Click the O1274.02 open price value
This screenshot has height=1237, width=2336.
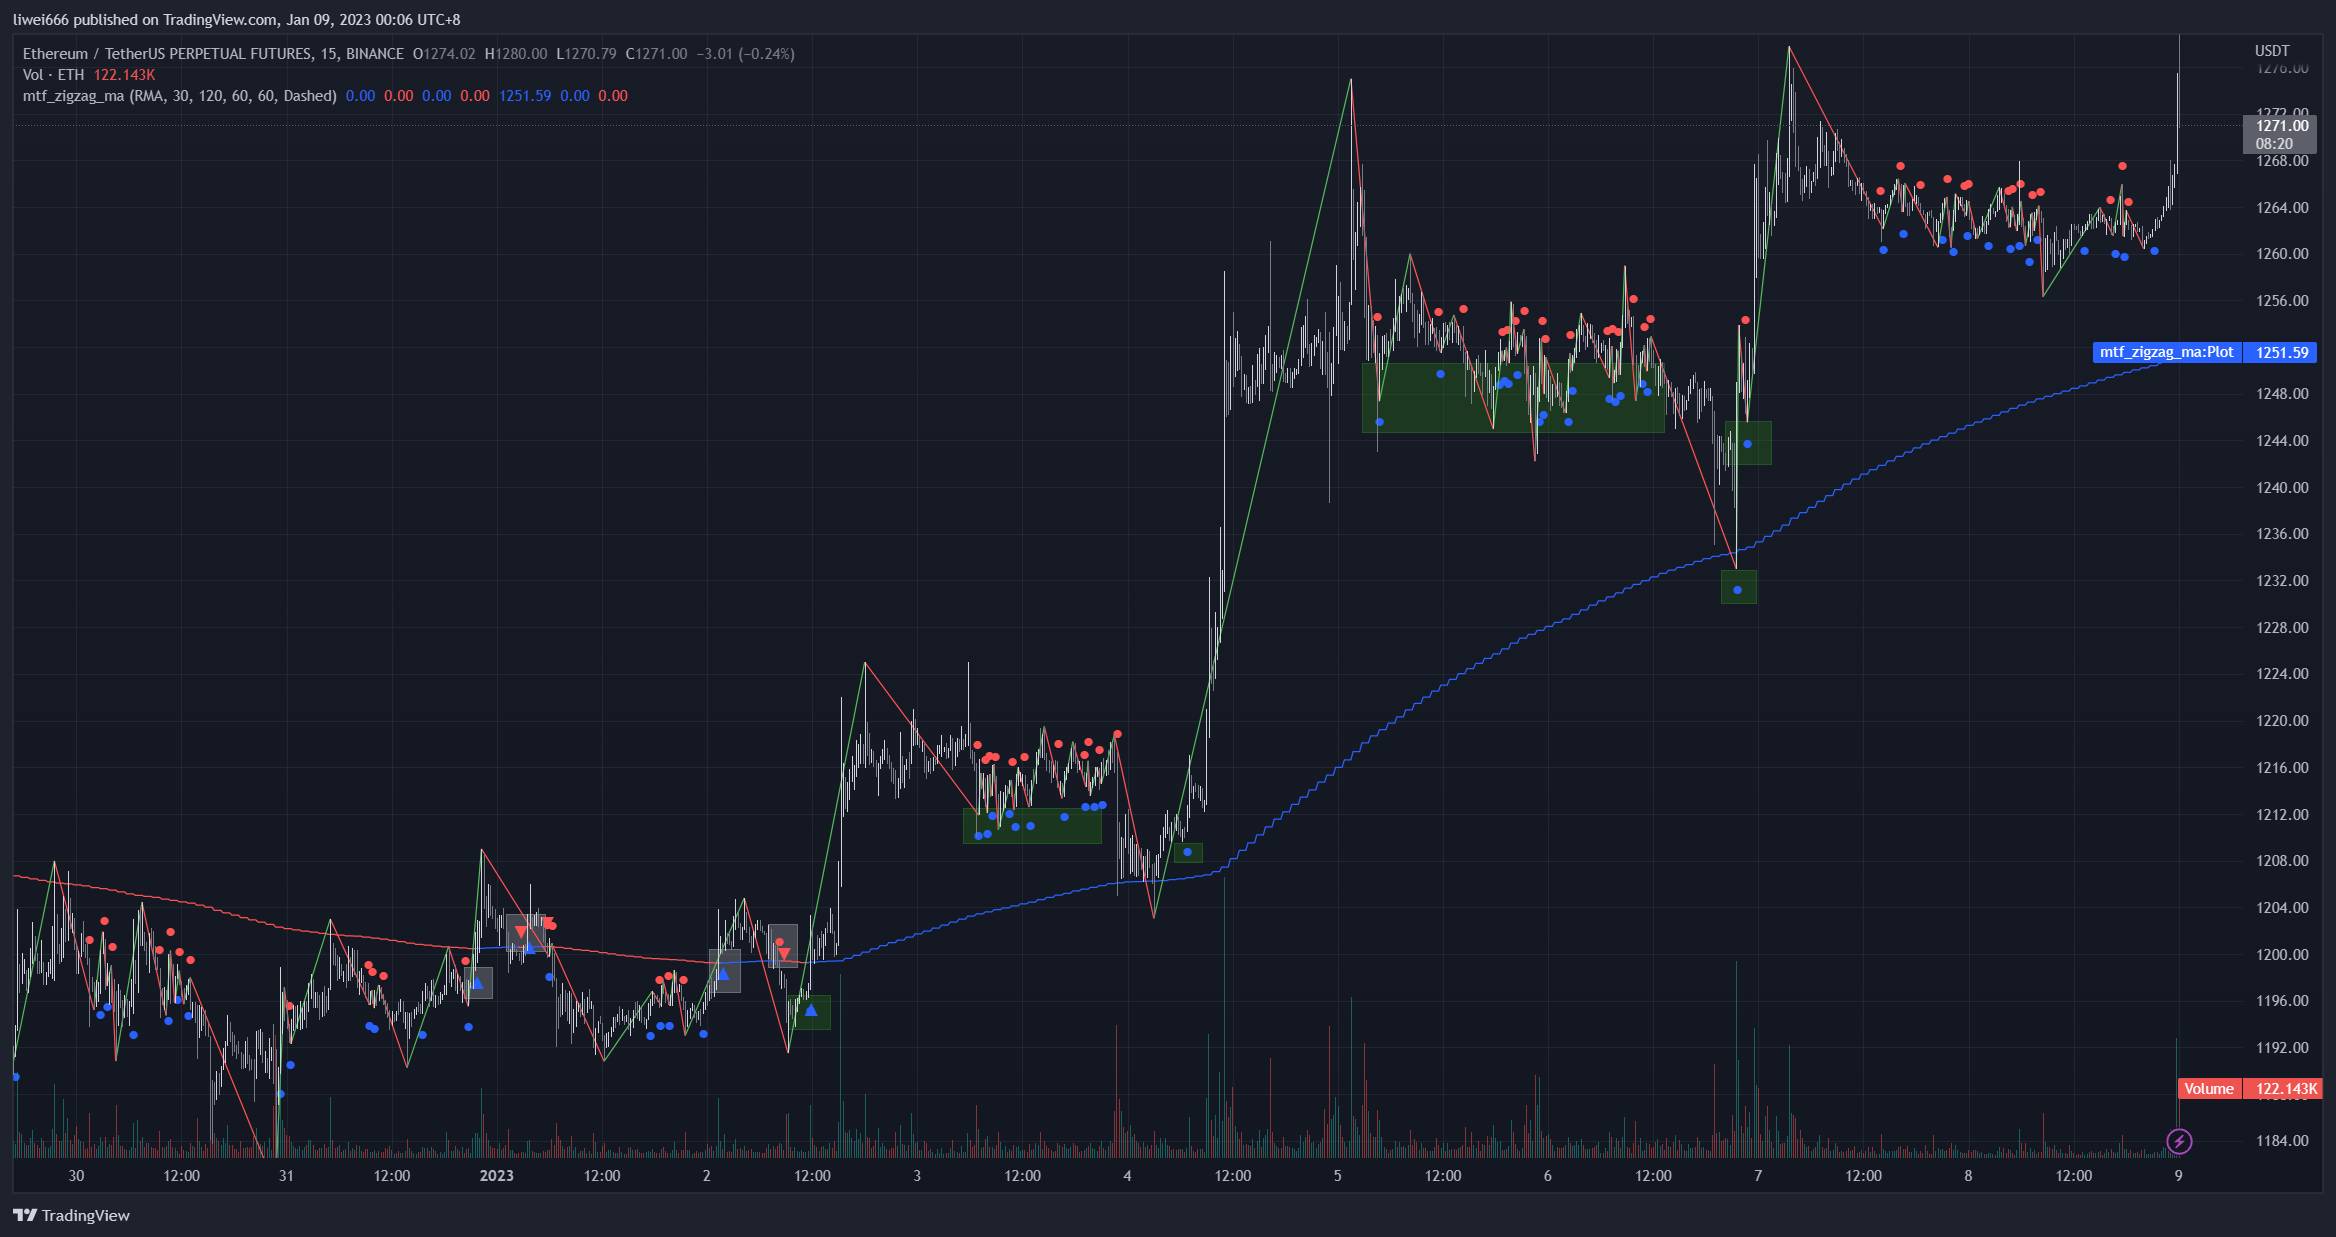[444, 54]
